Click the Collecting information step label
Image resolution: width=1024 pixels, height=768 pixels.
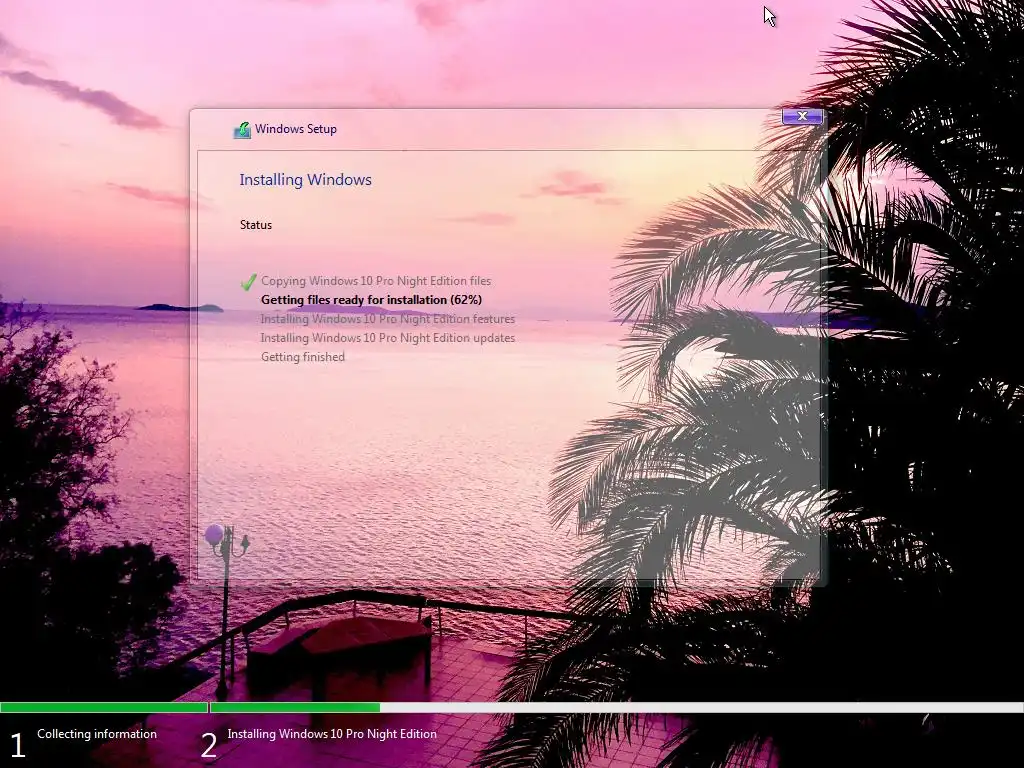click(x=97, y=734)
